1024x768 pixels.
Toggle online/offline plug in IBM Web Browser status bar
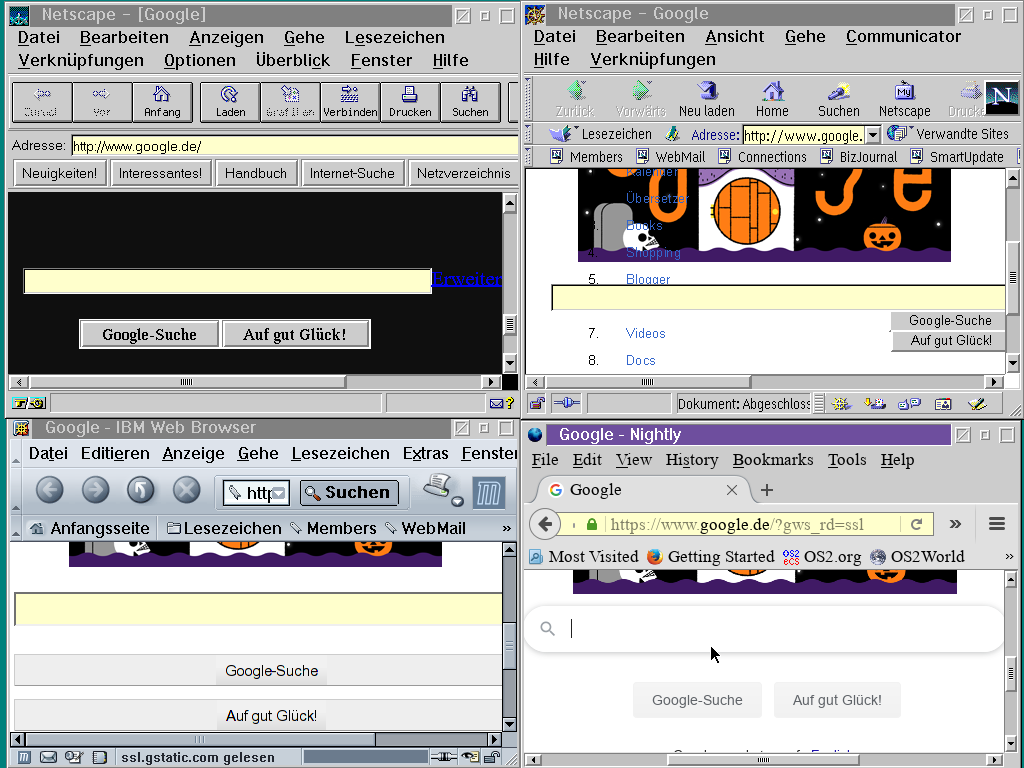point(444,758)
